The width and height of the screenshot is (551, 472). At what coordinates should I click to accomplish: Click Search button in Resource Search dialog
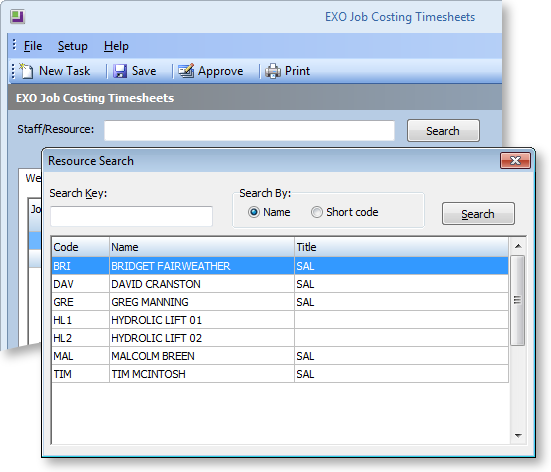[478, 214]
